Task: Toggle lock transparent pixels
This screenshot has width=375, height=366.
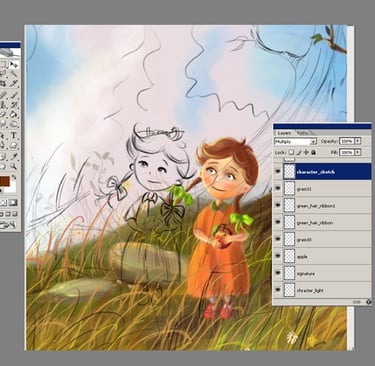Action: [291, 152]
